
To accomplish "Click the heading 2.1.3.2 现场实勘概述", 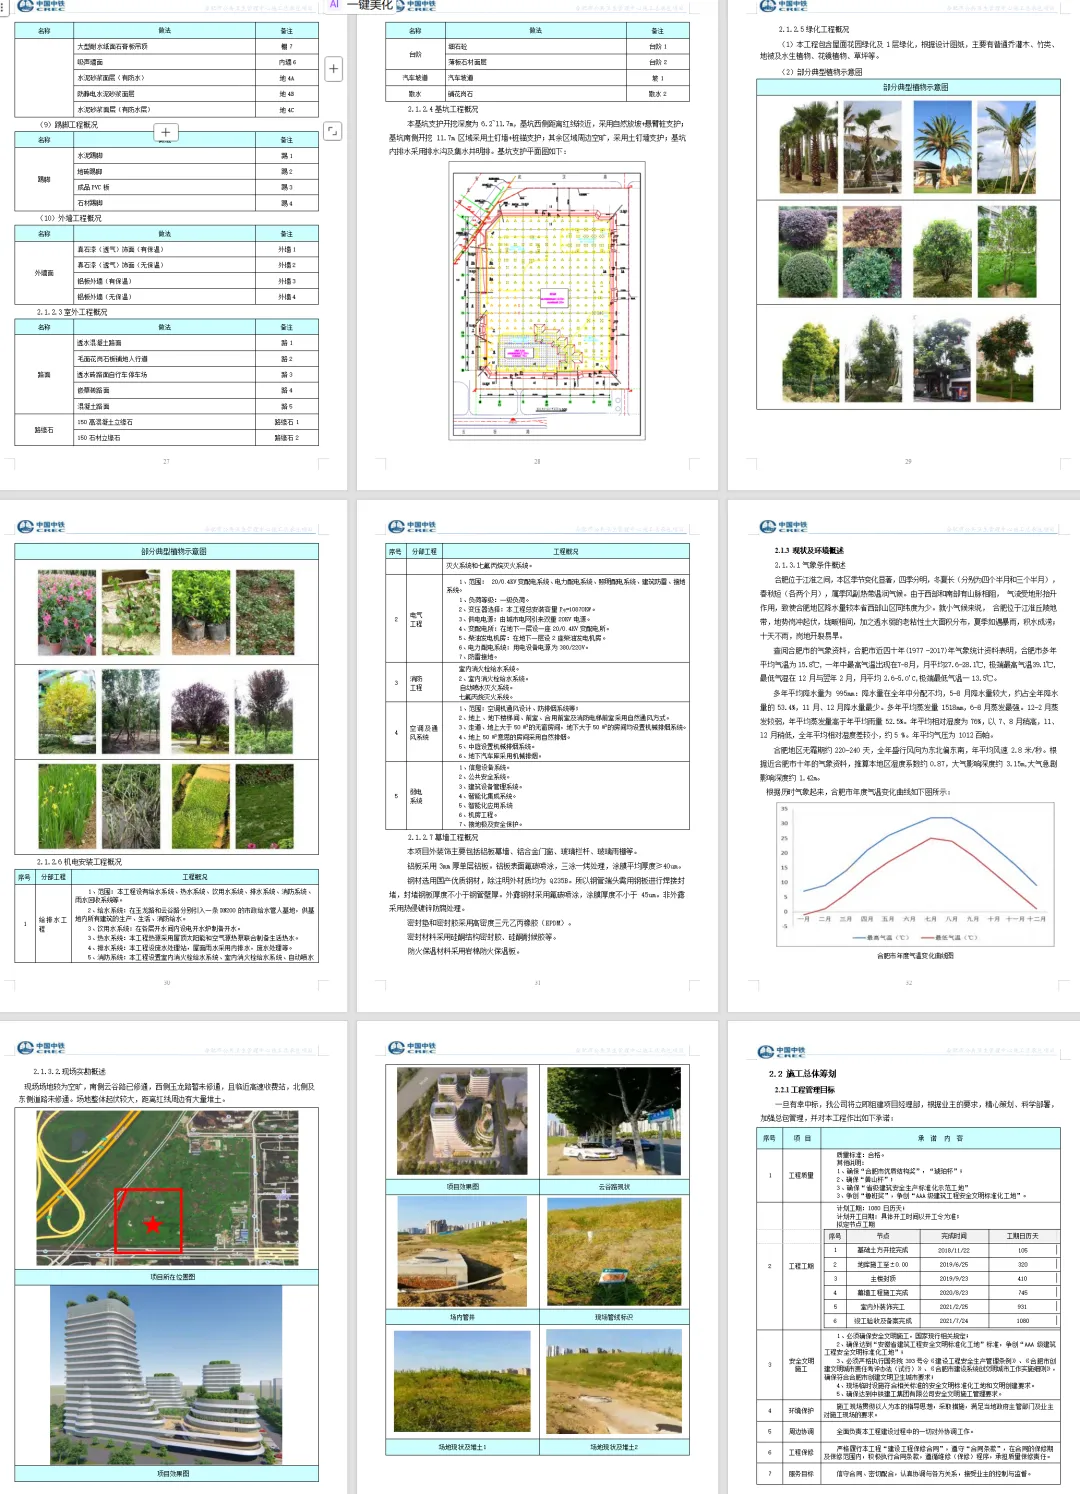I will 69,1071.
